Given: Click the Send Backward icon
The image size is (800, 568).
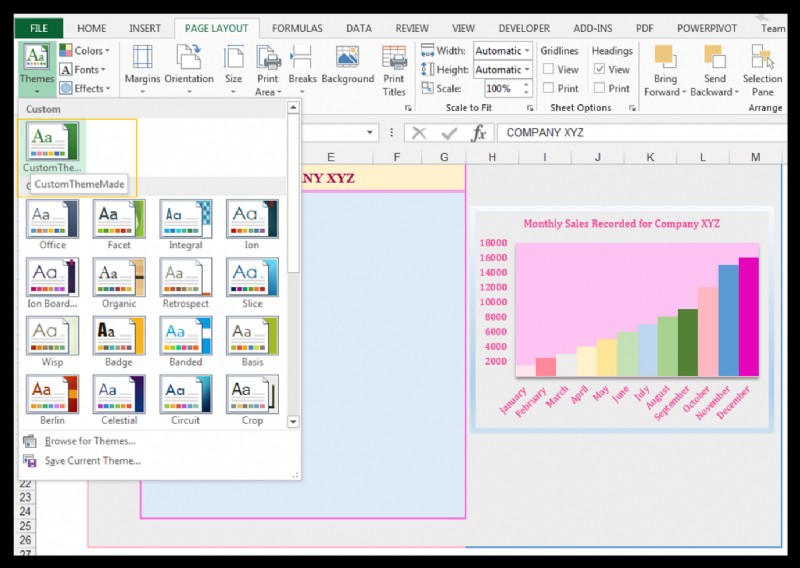Looking at the screenshot, I should pos(714,57).
